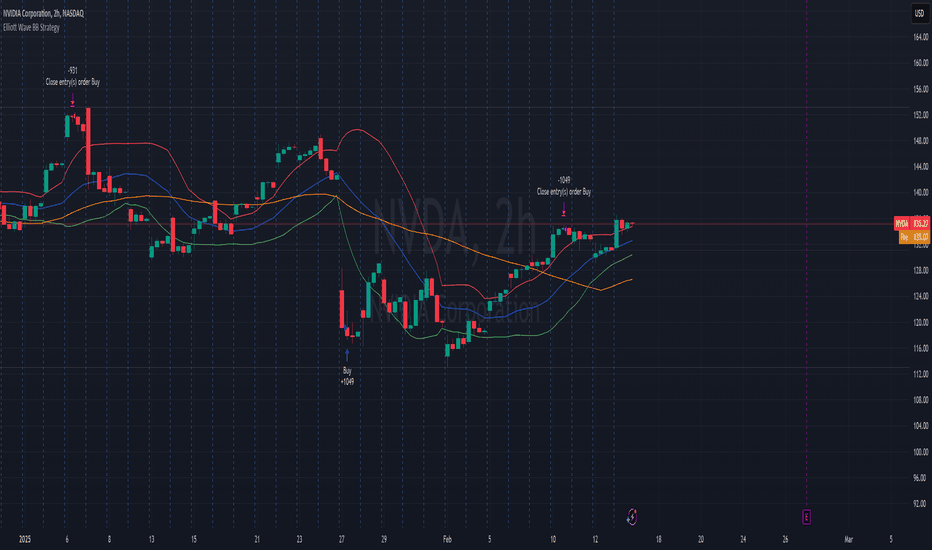
Task: Click date 29 on the time axis
Action: [x=384, y=539]
